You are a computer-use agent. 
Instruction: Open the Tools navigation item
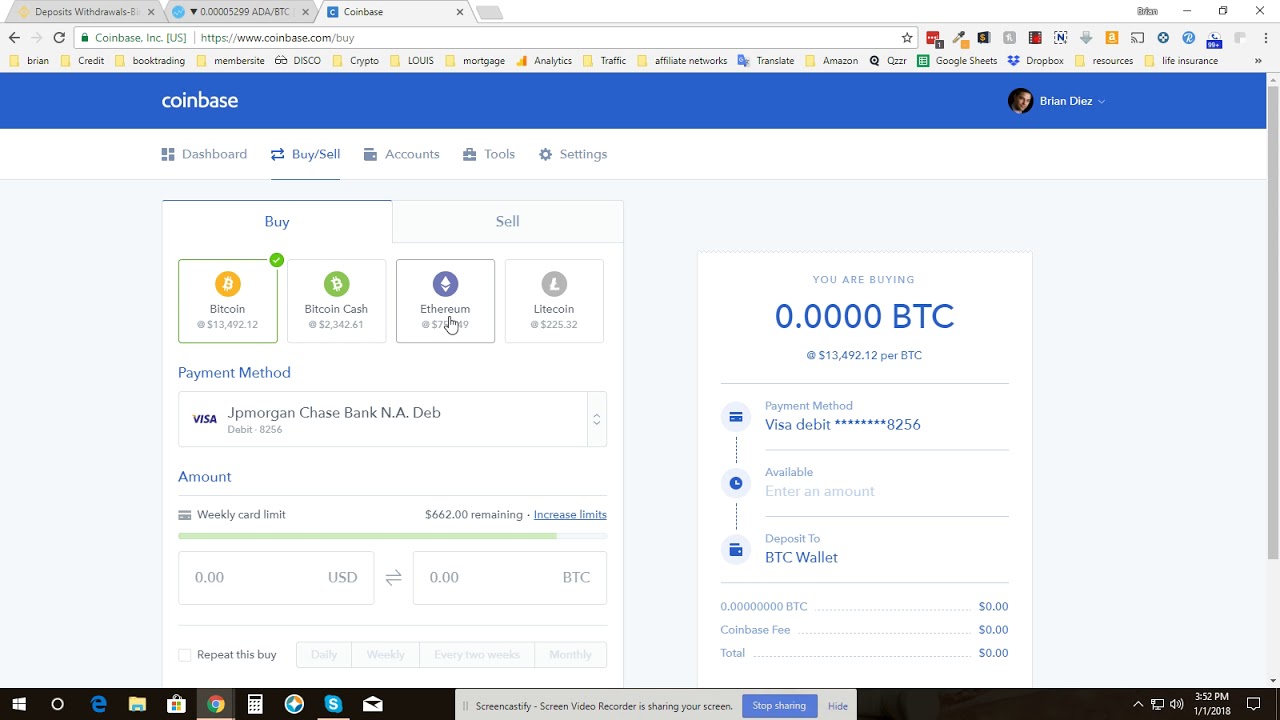point(489,154)
